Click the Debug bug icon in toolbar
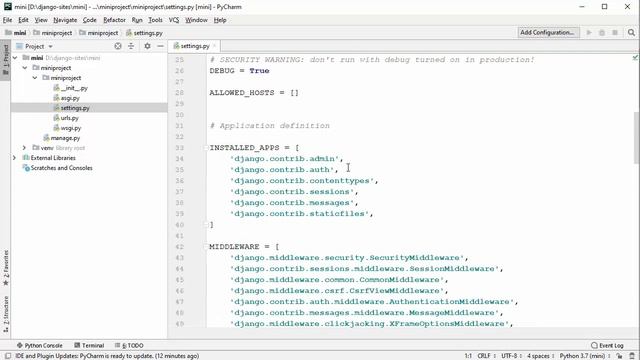640x360 pixels. pos(602,33)
